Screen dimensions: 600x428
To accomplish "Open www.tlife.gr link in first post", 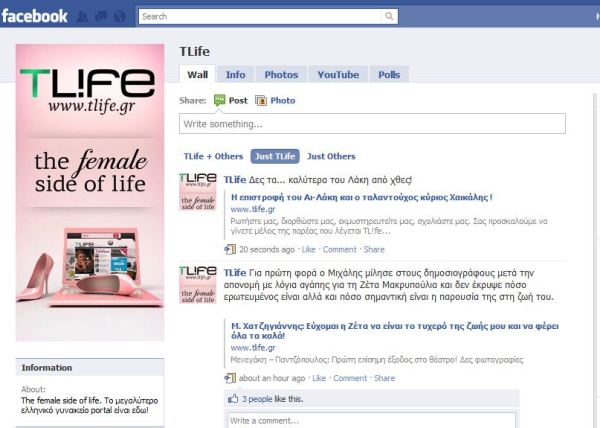I will pos(253,209).
